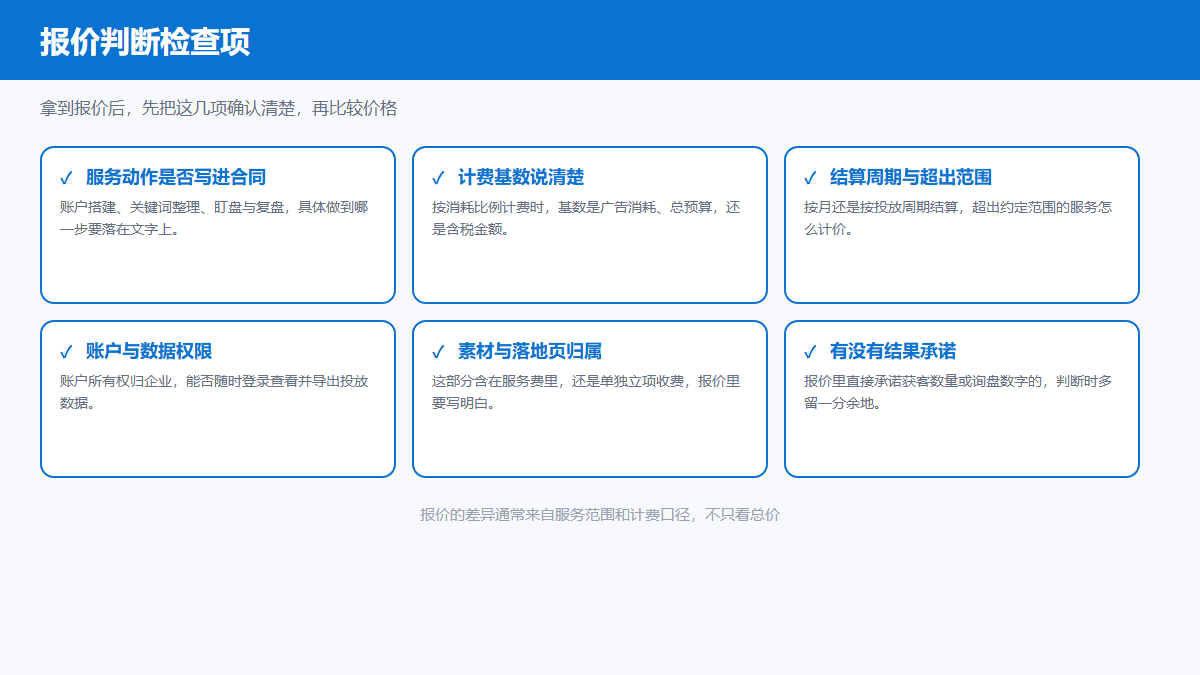1200x675 pixels.
Task: Click the description starting 这部分含在服务费里
Action: [586, 392]
